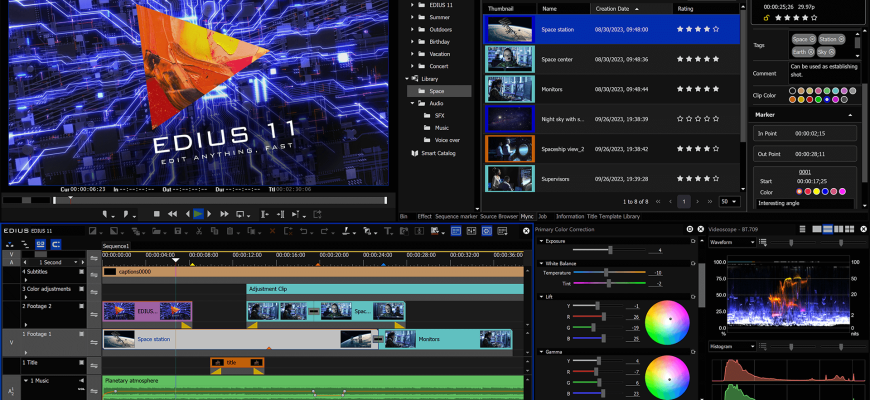870x400 pixels.
Task: Click the lock icon beside clip star rating
Action: point(767,18)
